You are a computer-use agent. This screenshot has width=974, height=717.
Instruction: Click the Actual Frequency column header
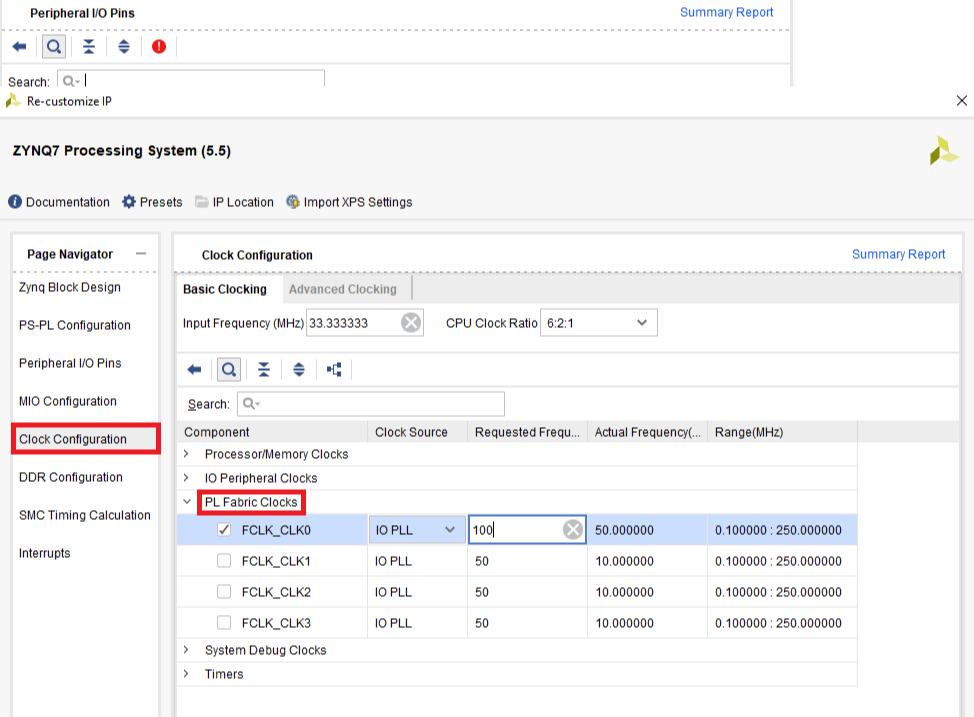pyautogui.click(x=647, y=432)
